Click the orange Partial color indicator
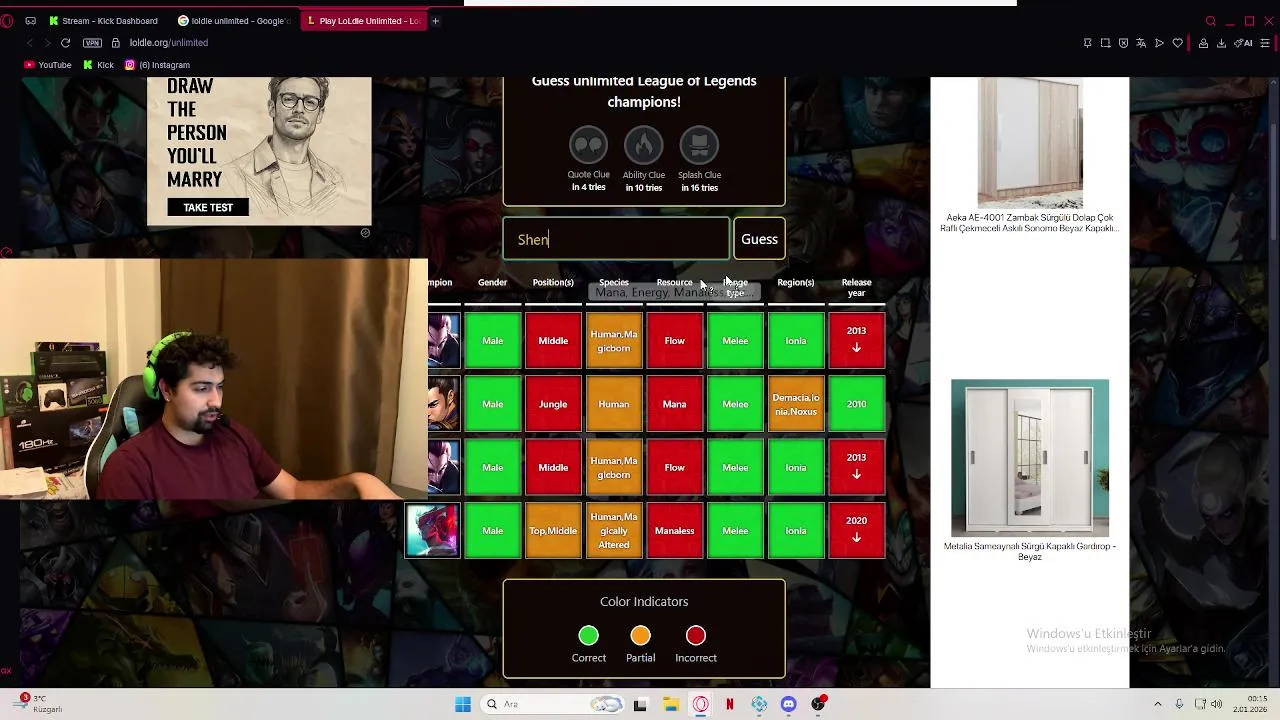The width and height of the screenshot is (1280, 720). tap(640, 636)
